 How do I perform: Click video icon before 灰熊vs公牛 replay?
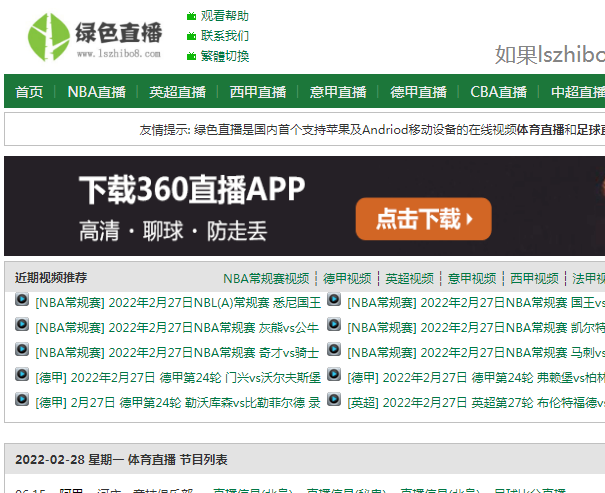click(x=22, y=326)
